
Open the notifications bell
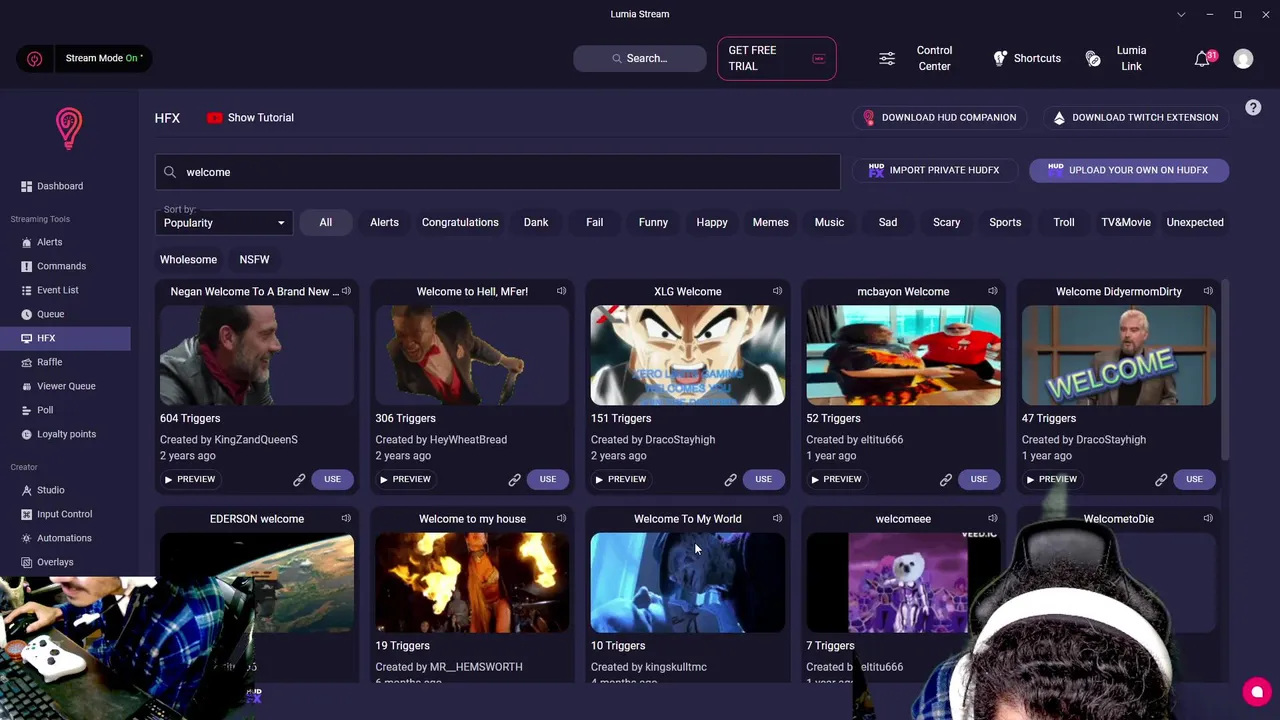tap(1202, 59)
